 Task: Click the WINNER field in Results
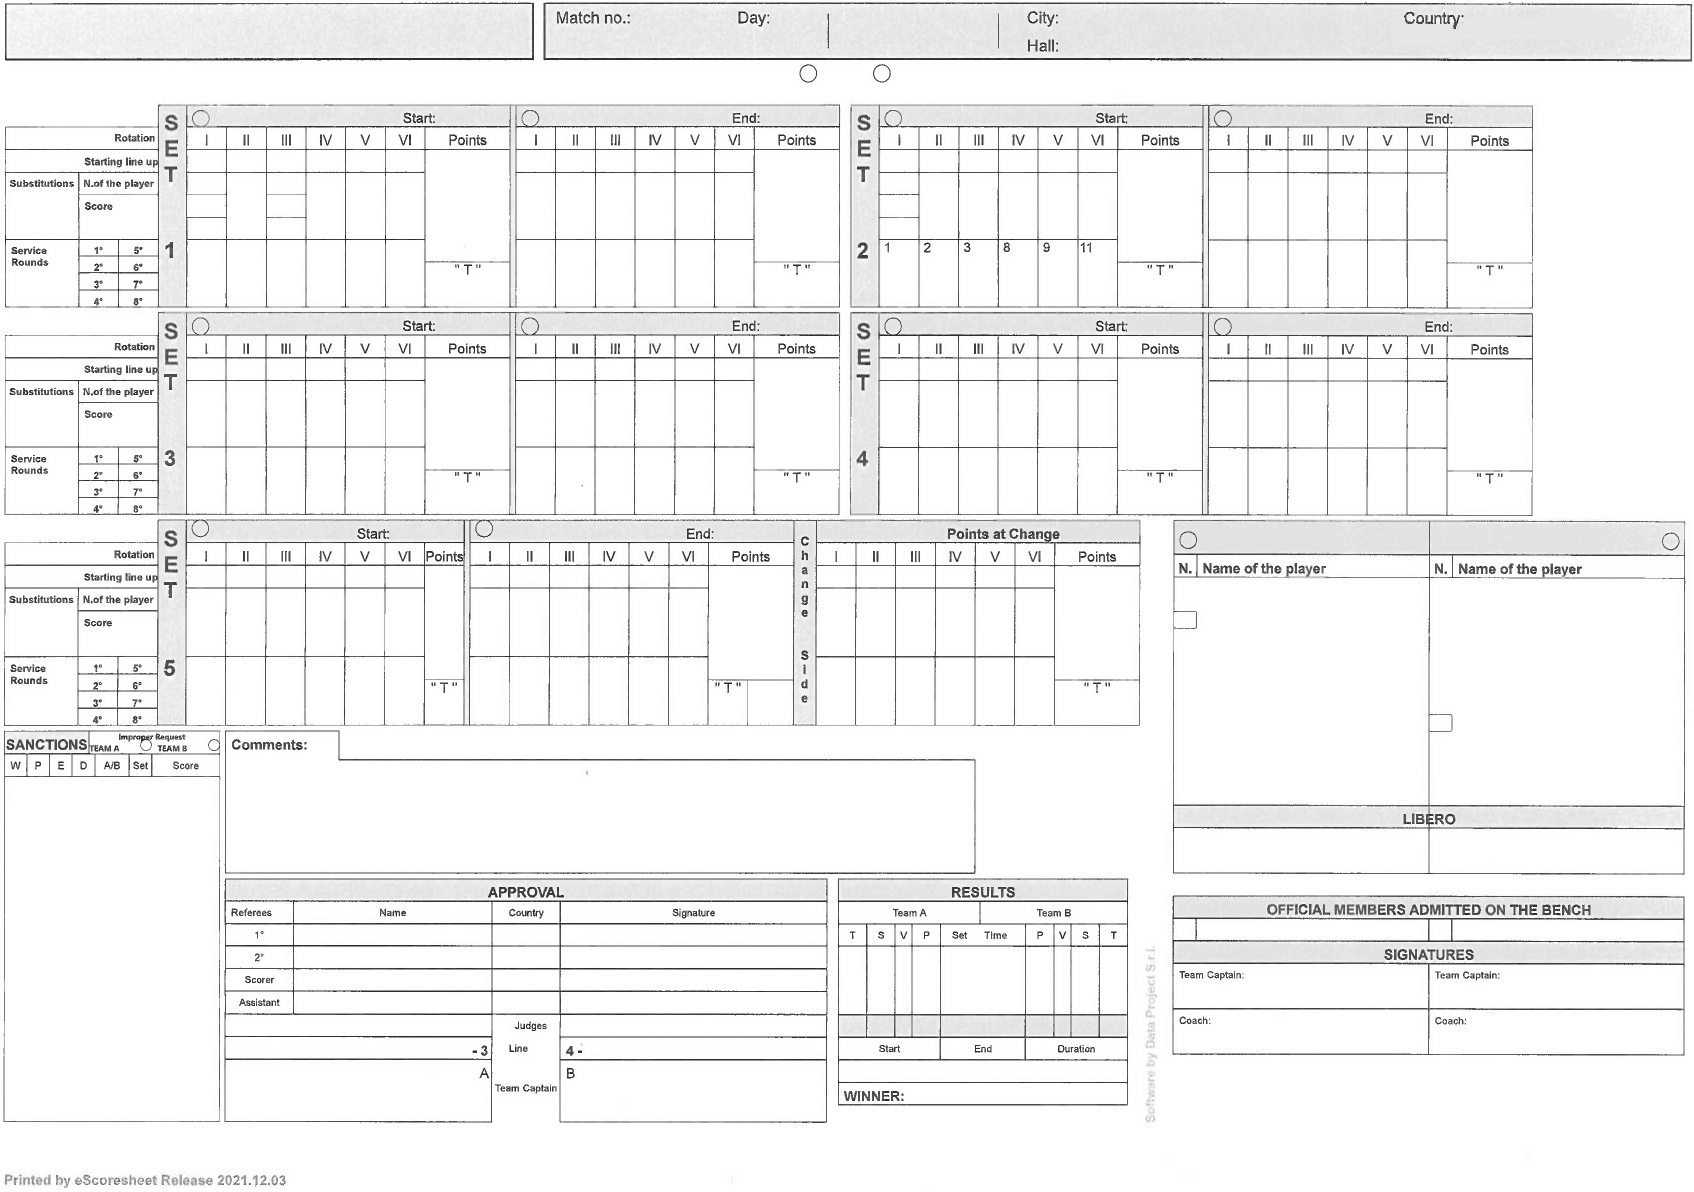click(982, 1096)
